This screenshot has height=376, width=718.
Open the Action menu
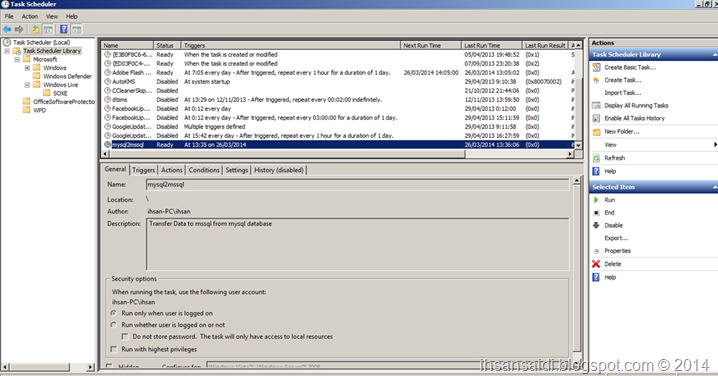(30, 16)
